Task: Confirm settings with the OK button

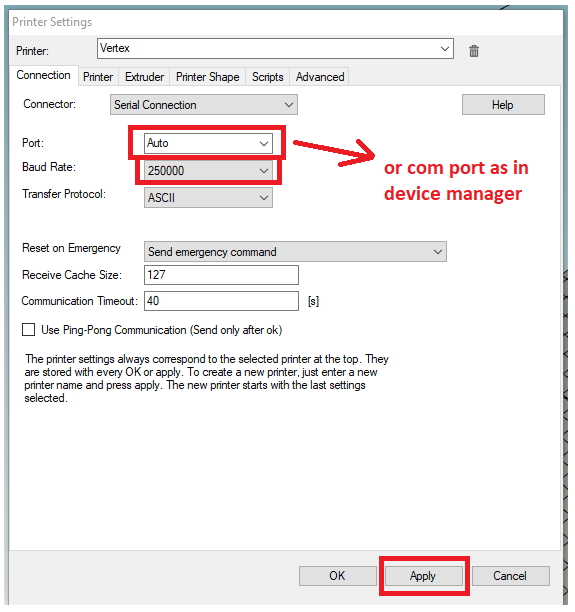Action: tap(338, 576)
